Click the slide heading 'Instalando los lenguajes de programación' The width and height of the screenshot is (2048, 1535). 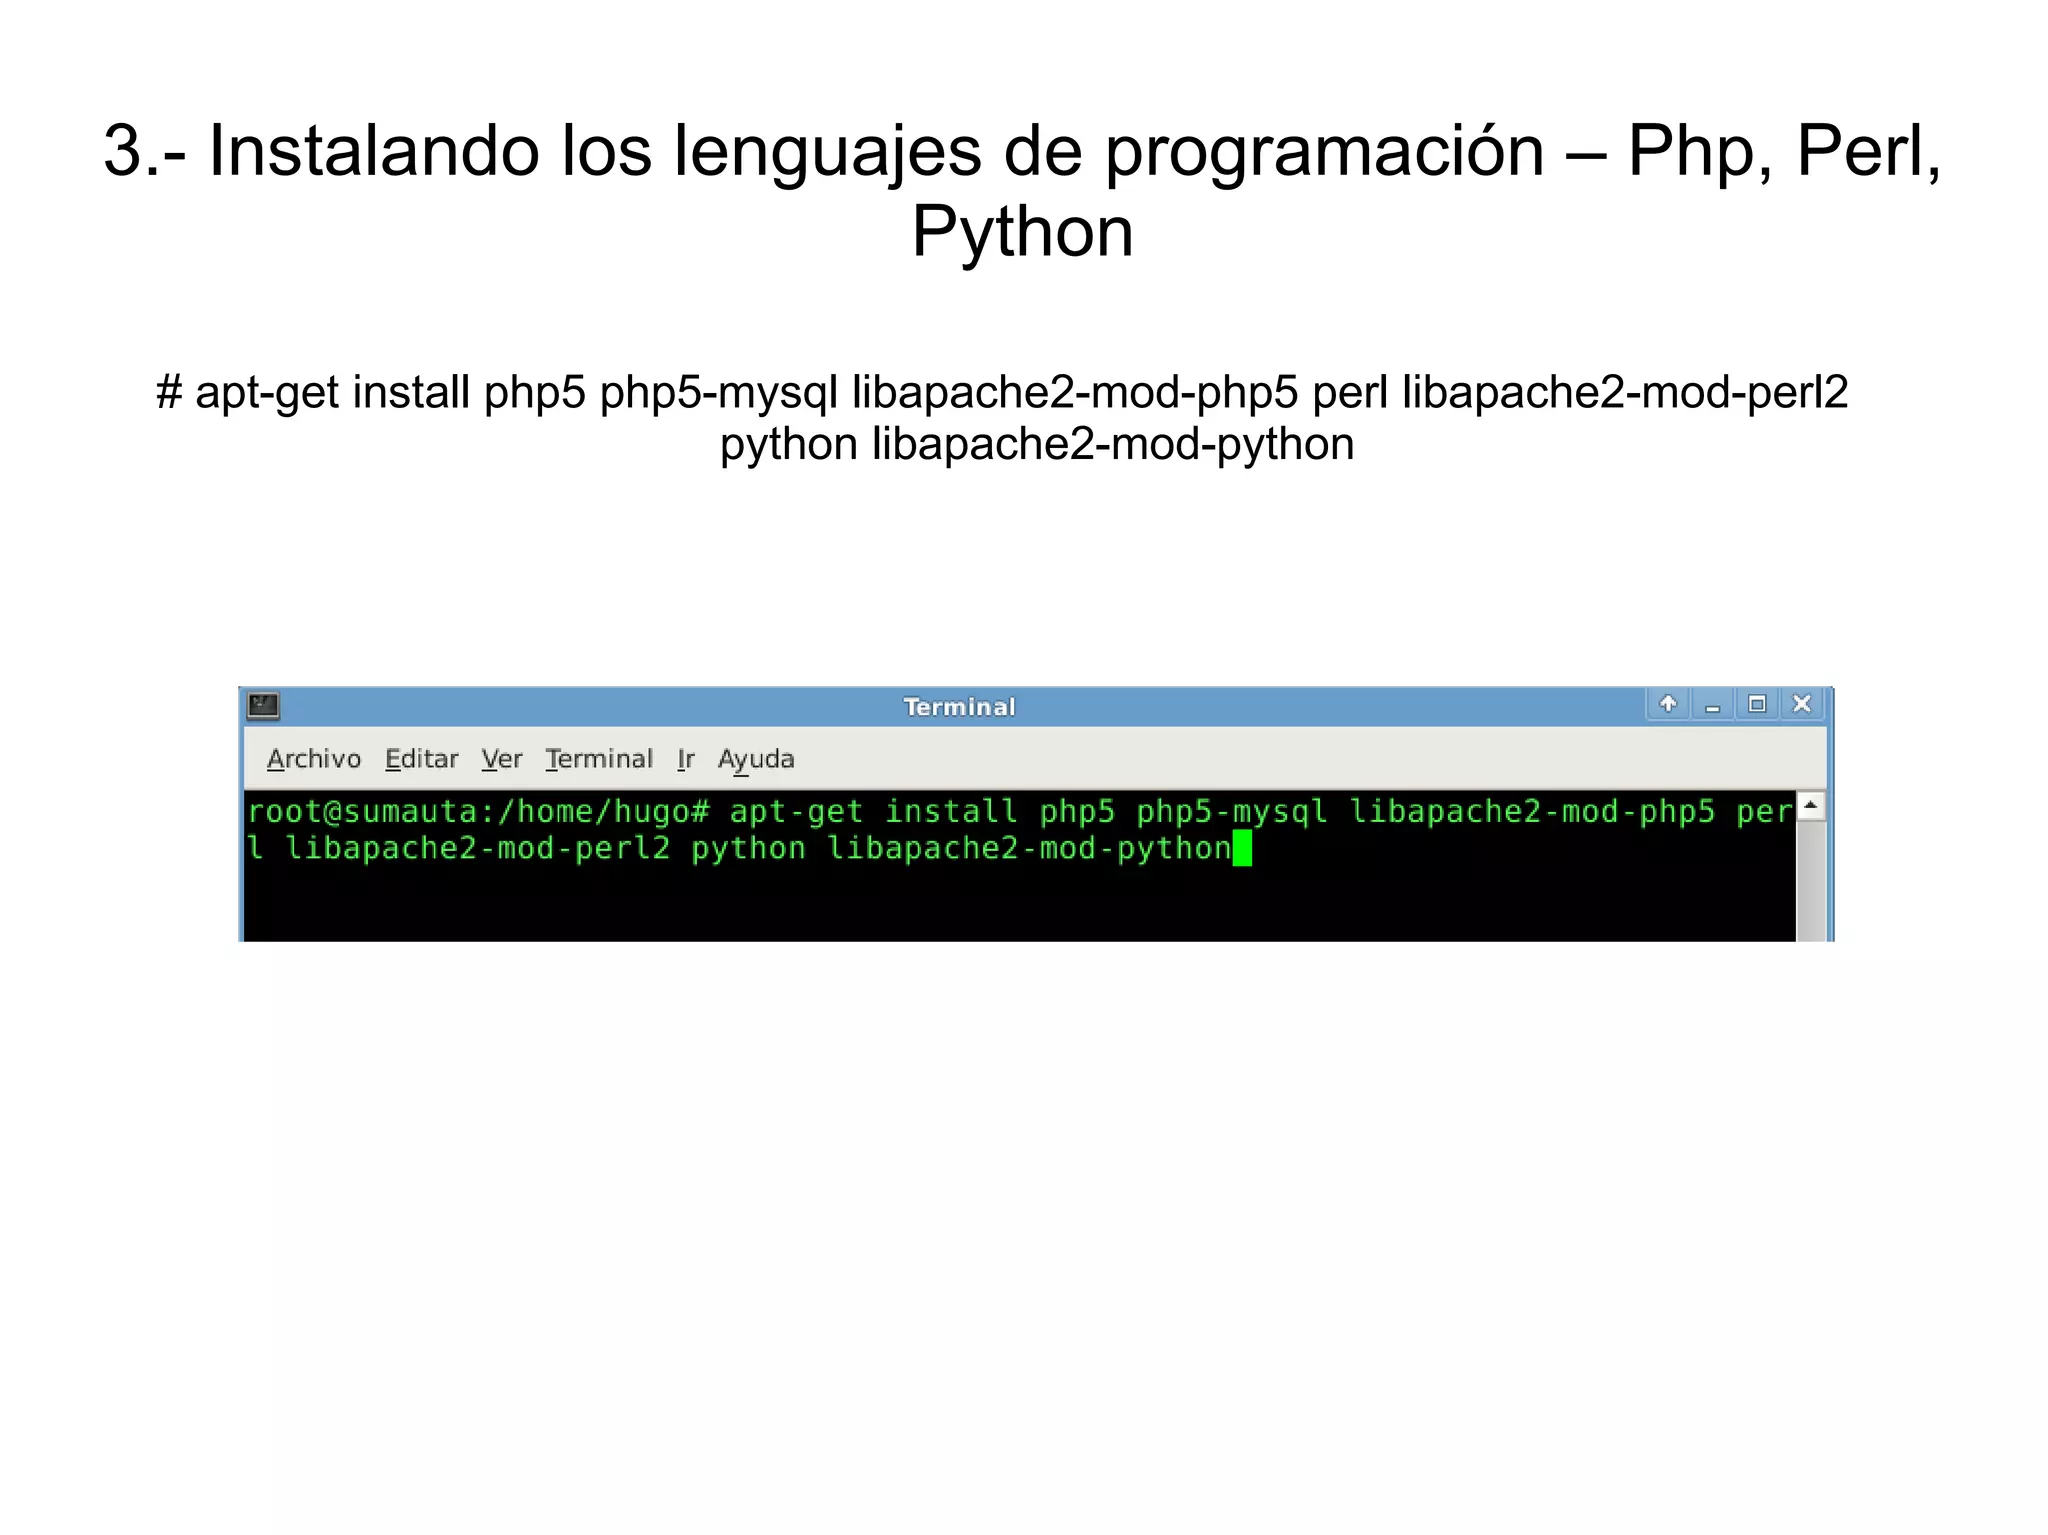[877, 152]
